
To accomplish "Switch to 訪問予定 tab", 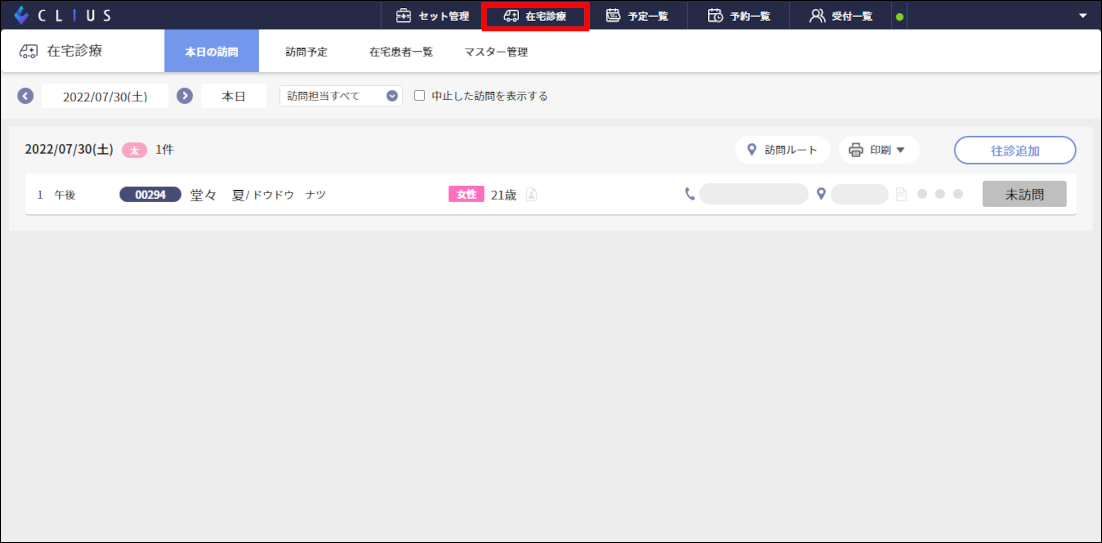I will pos(306,51).
